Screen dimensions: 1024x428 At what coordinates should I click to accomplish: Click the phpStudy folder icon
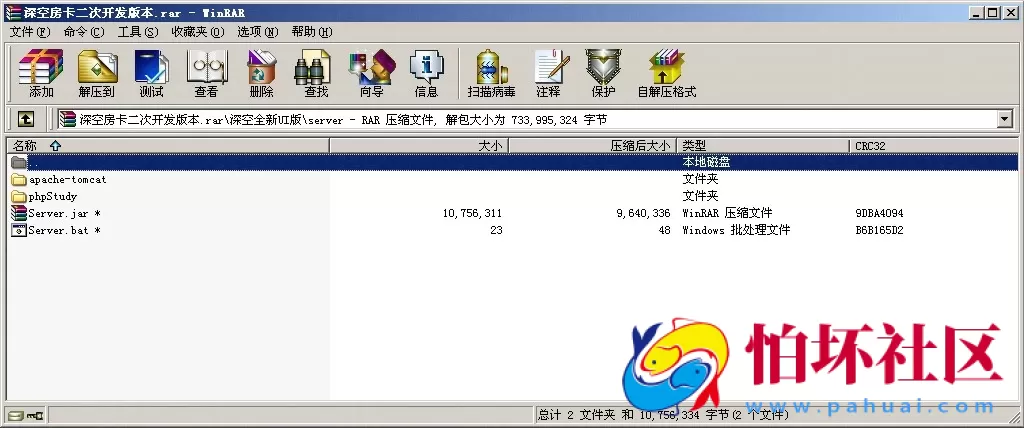coord(18,196)
